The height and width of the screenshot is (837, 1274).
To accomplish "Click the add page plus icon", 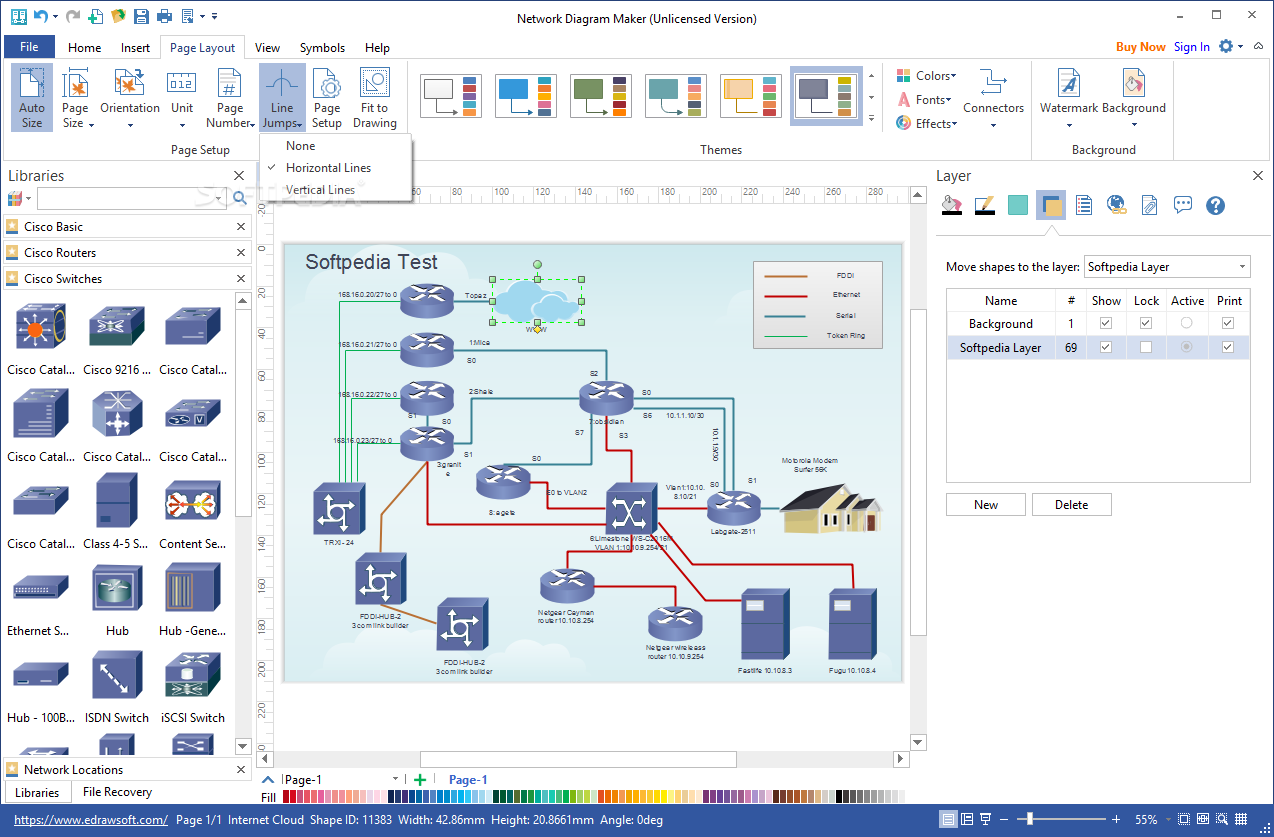I will (x=420, y=780).
